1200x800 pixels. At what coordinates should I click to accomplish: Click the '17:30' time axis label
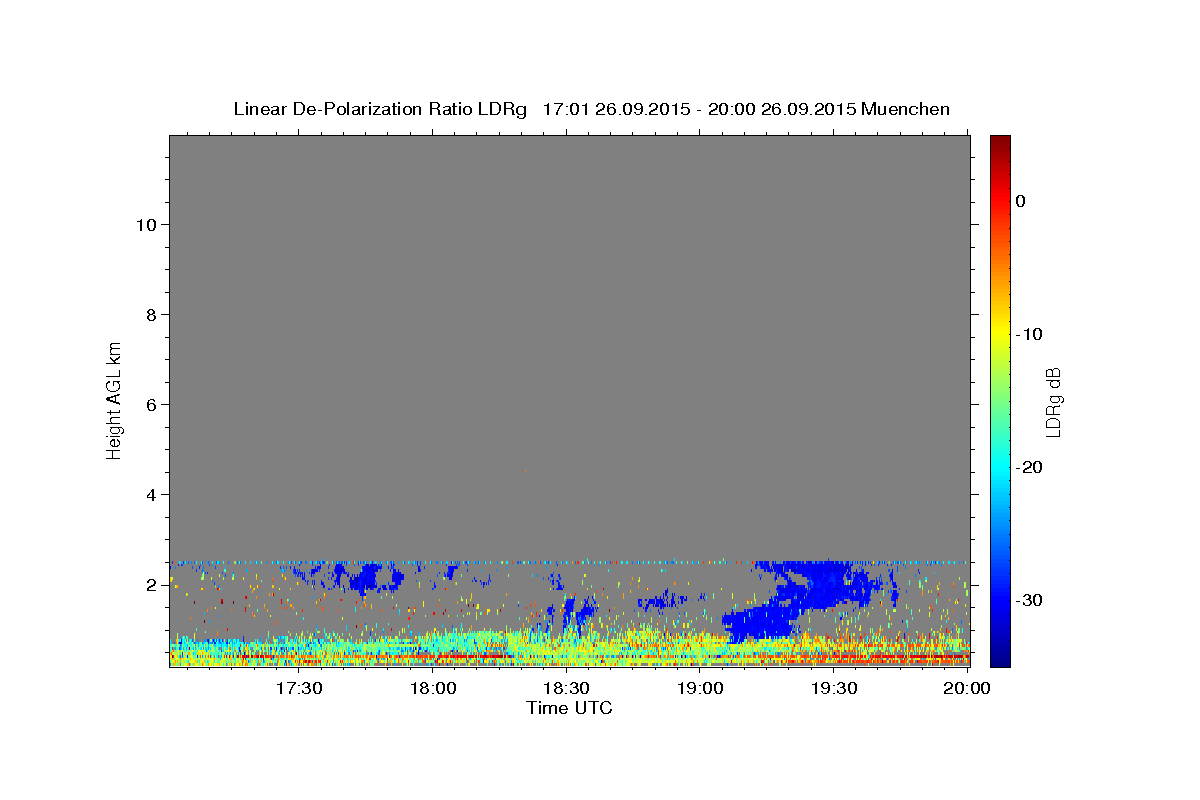tap(299, 688)
